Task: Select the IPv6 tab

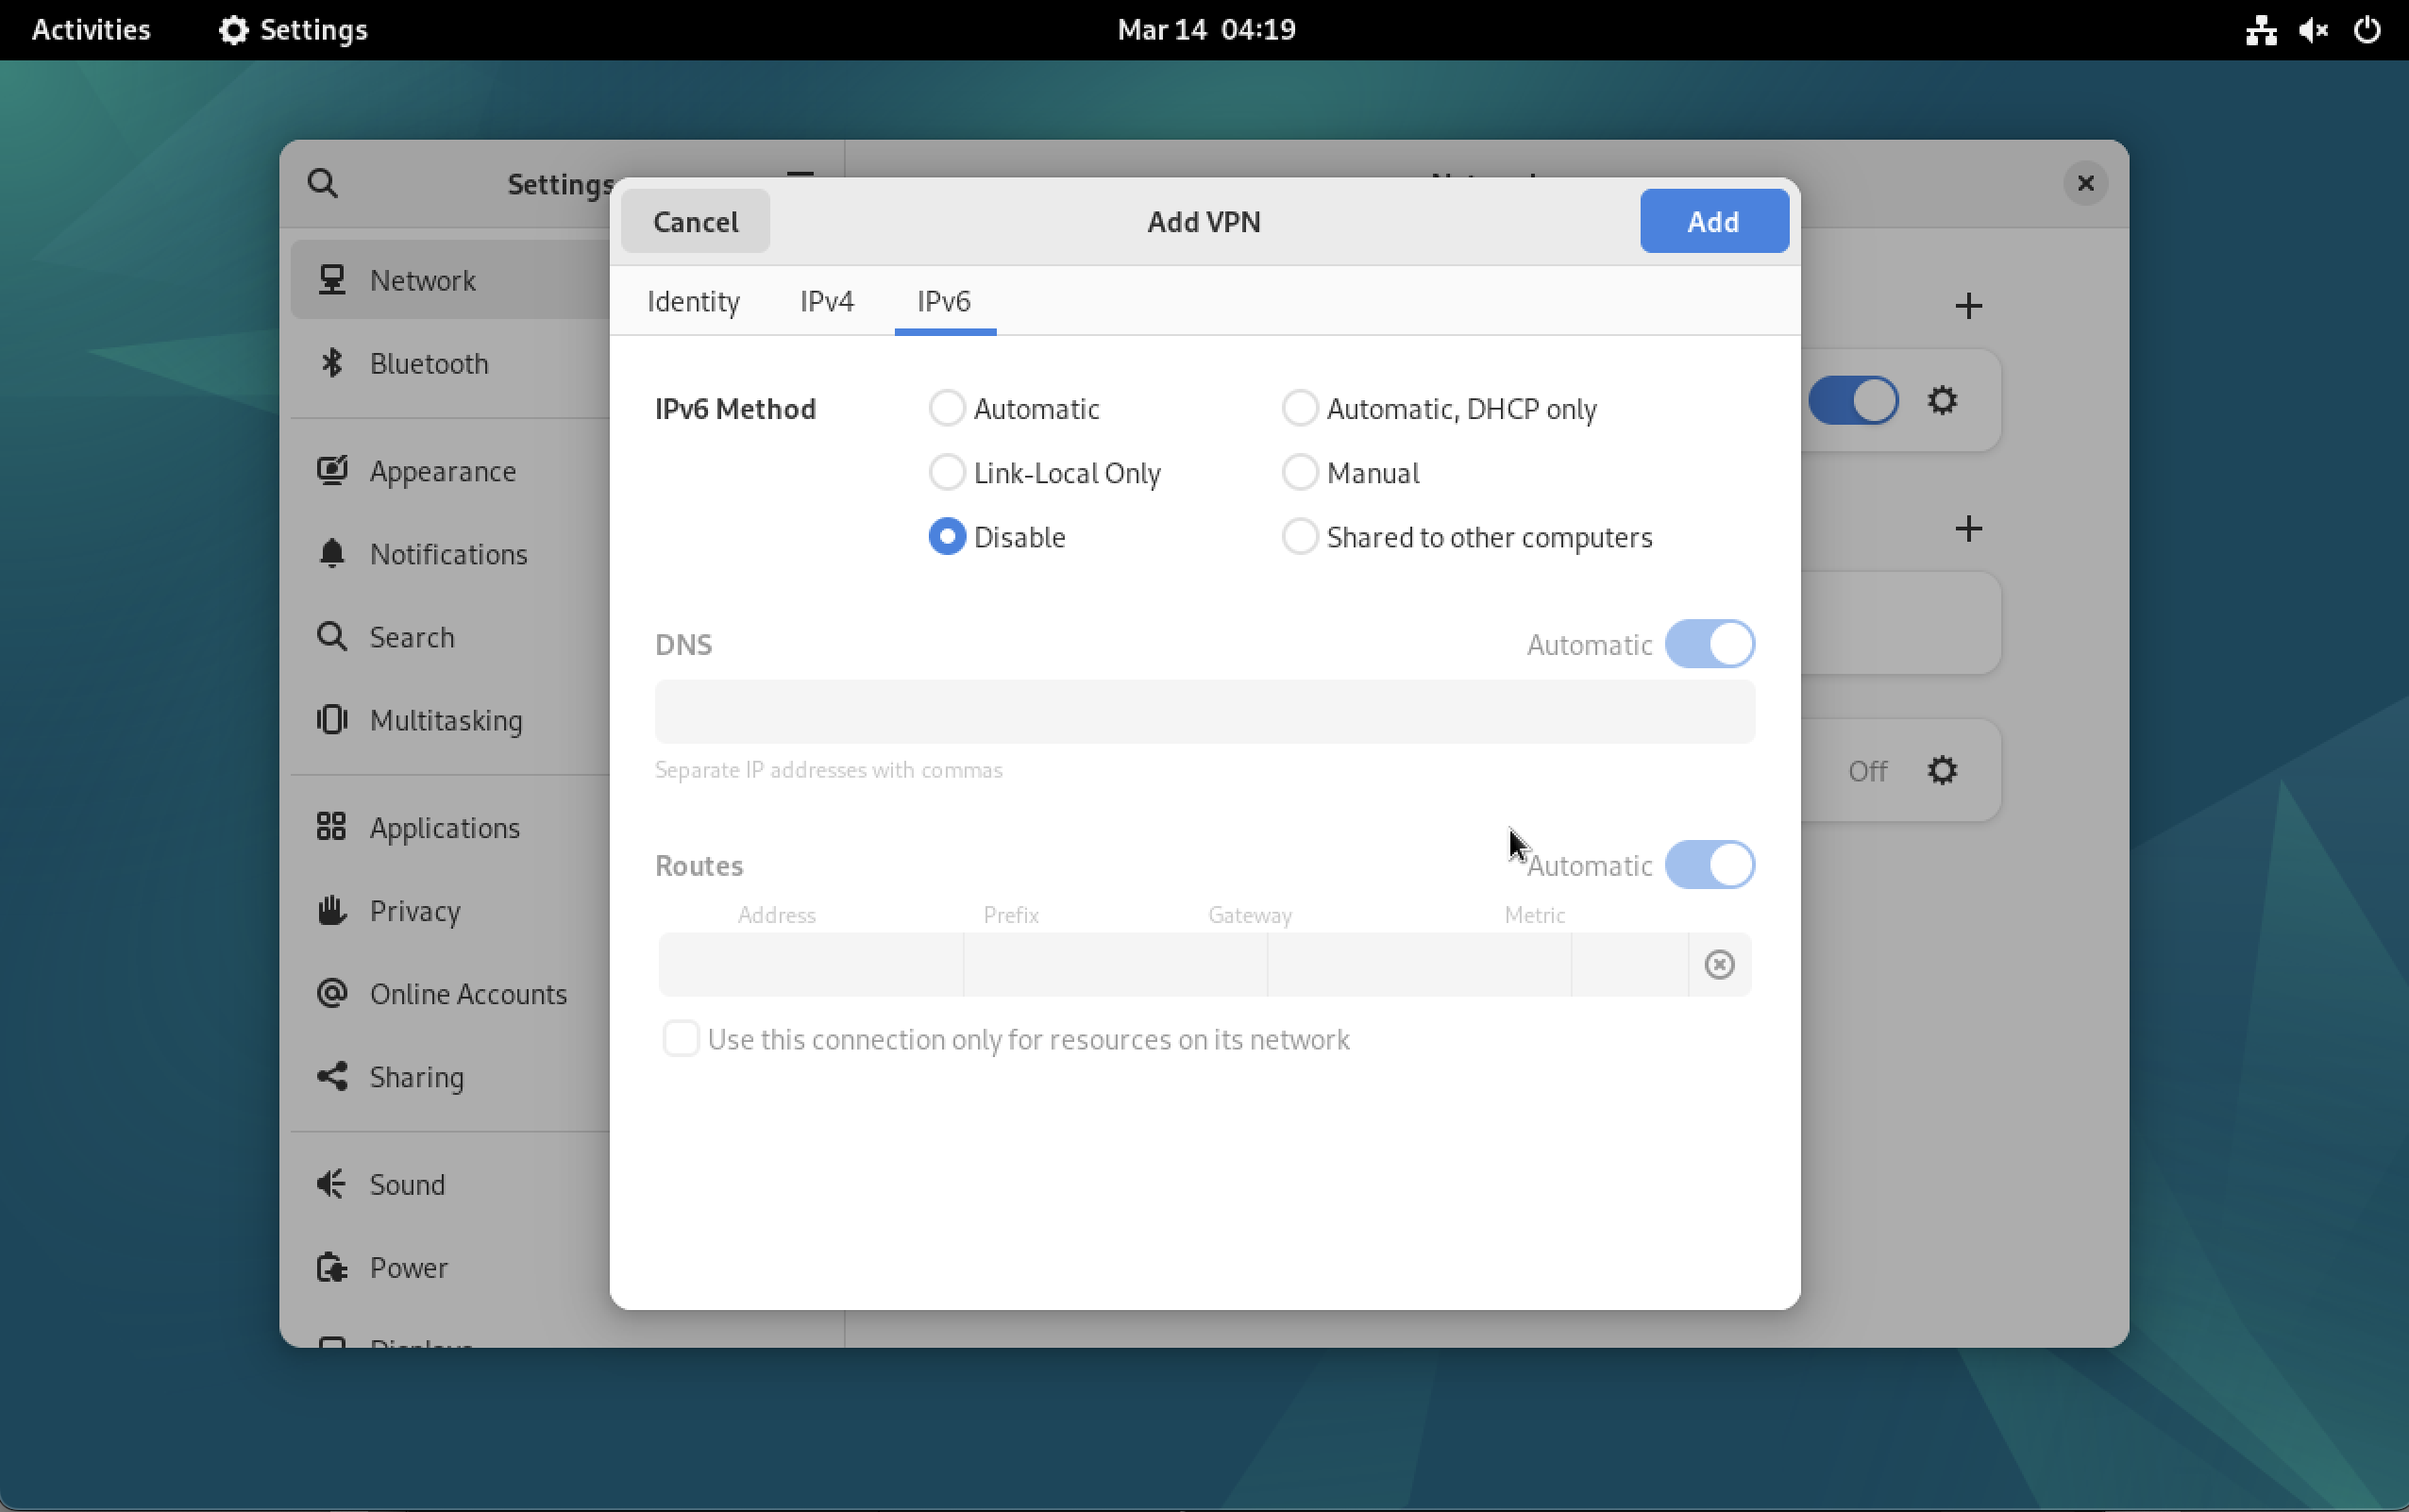Action: pos(944,302)
